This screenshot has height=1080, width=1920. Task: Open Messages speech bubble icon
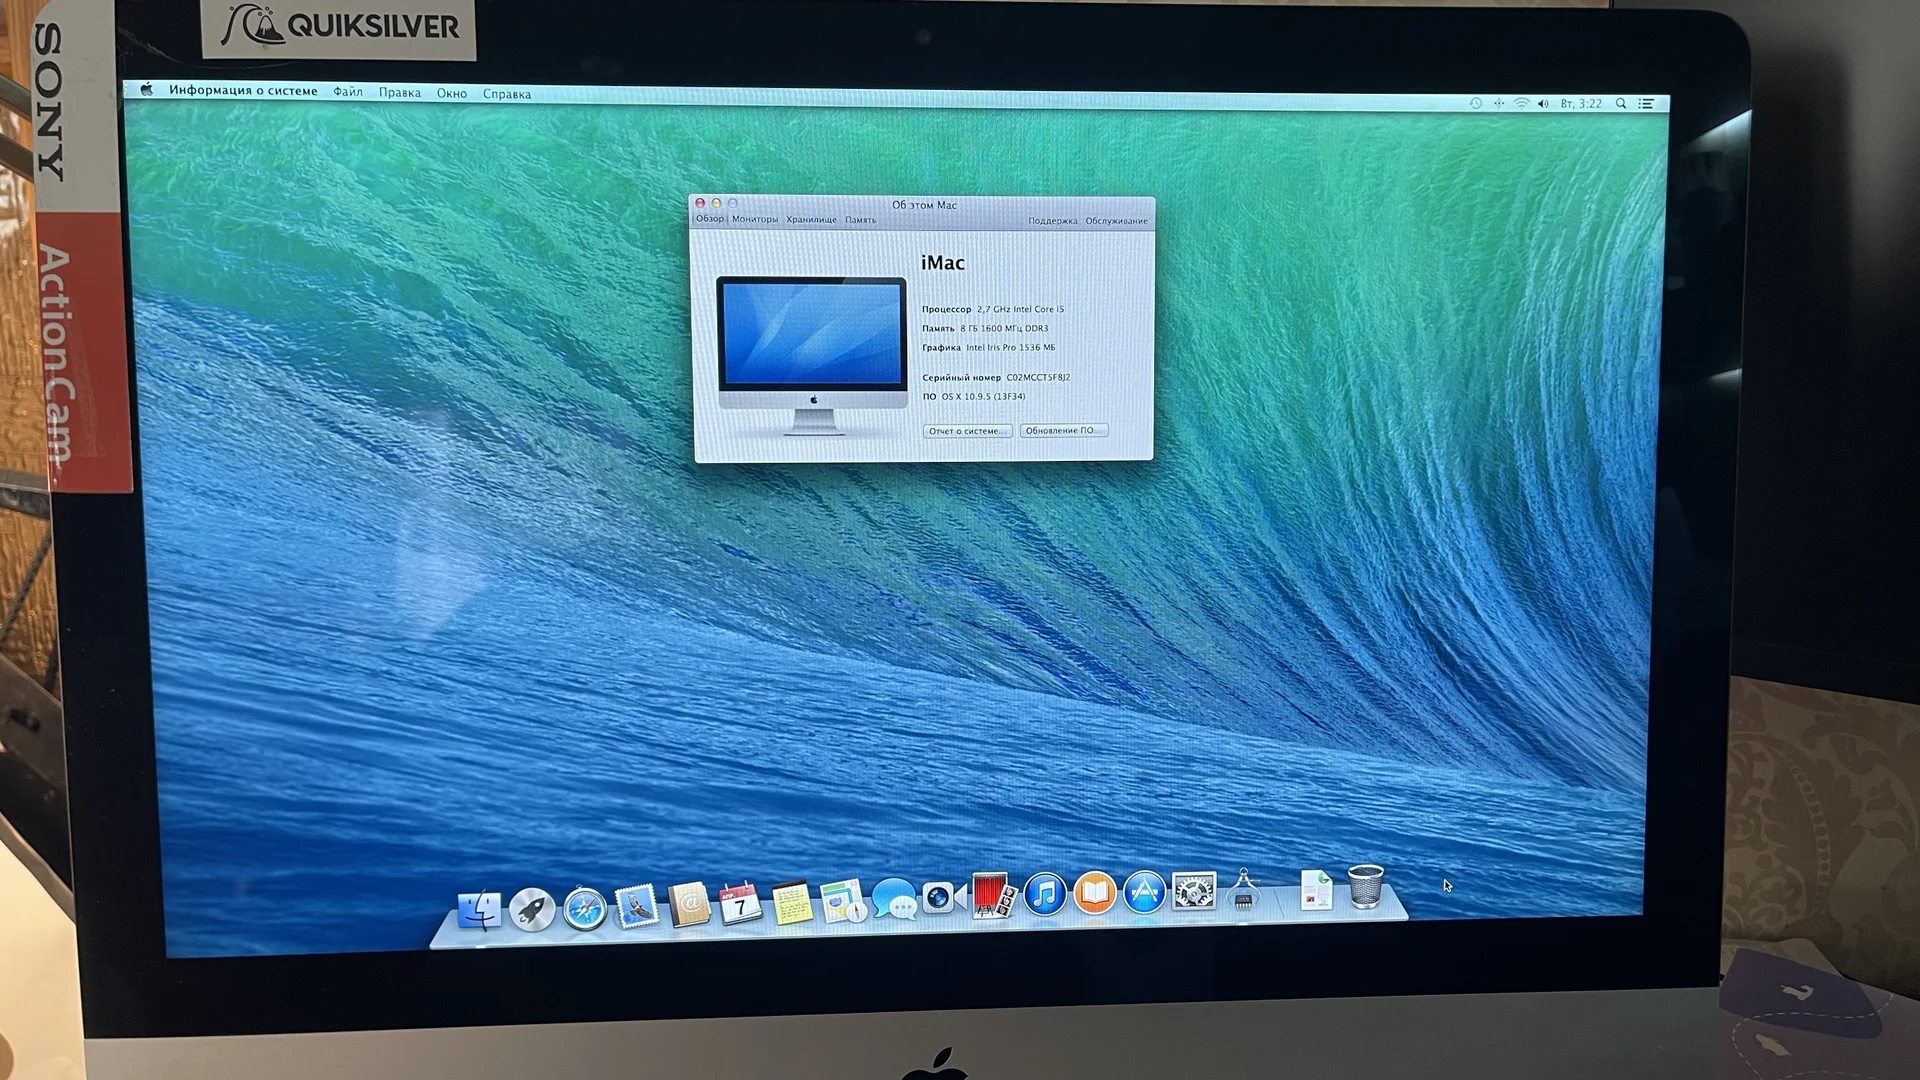(894, 899)
